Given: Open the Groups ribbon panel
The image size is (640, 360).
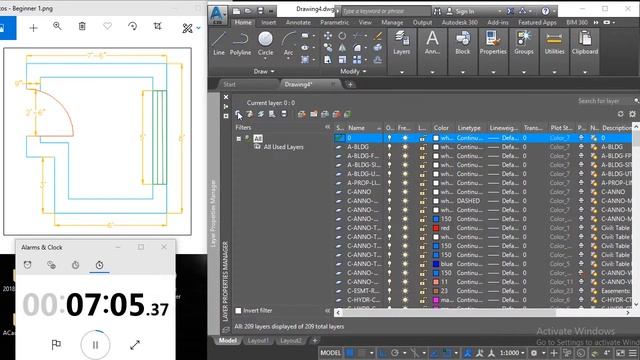Looking at the screenshot, I should point(524,42).
